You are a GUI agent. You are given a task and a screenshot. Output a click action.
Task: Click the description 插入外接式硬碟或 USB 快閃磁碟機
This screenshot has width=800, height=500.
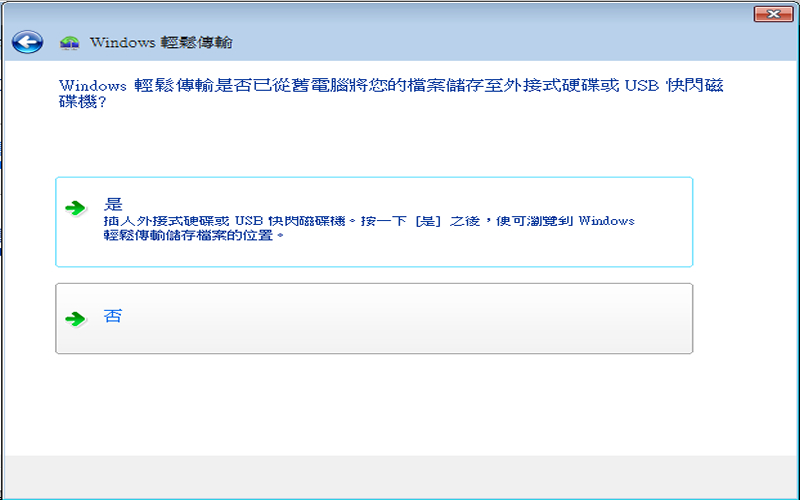click(369, 228)
